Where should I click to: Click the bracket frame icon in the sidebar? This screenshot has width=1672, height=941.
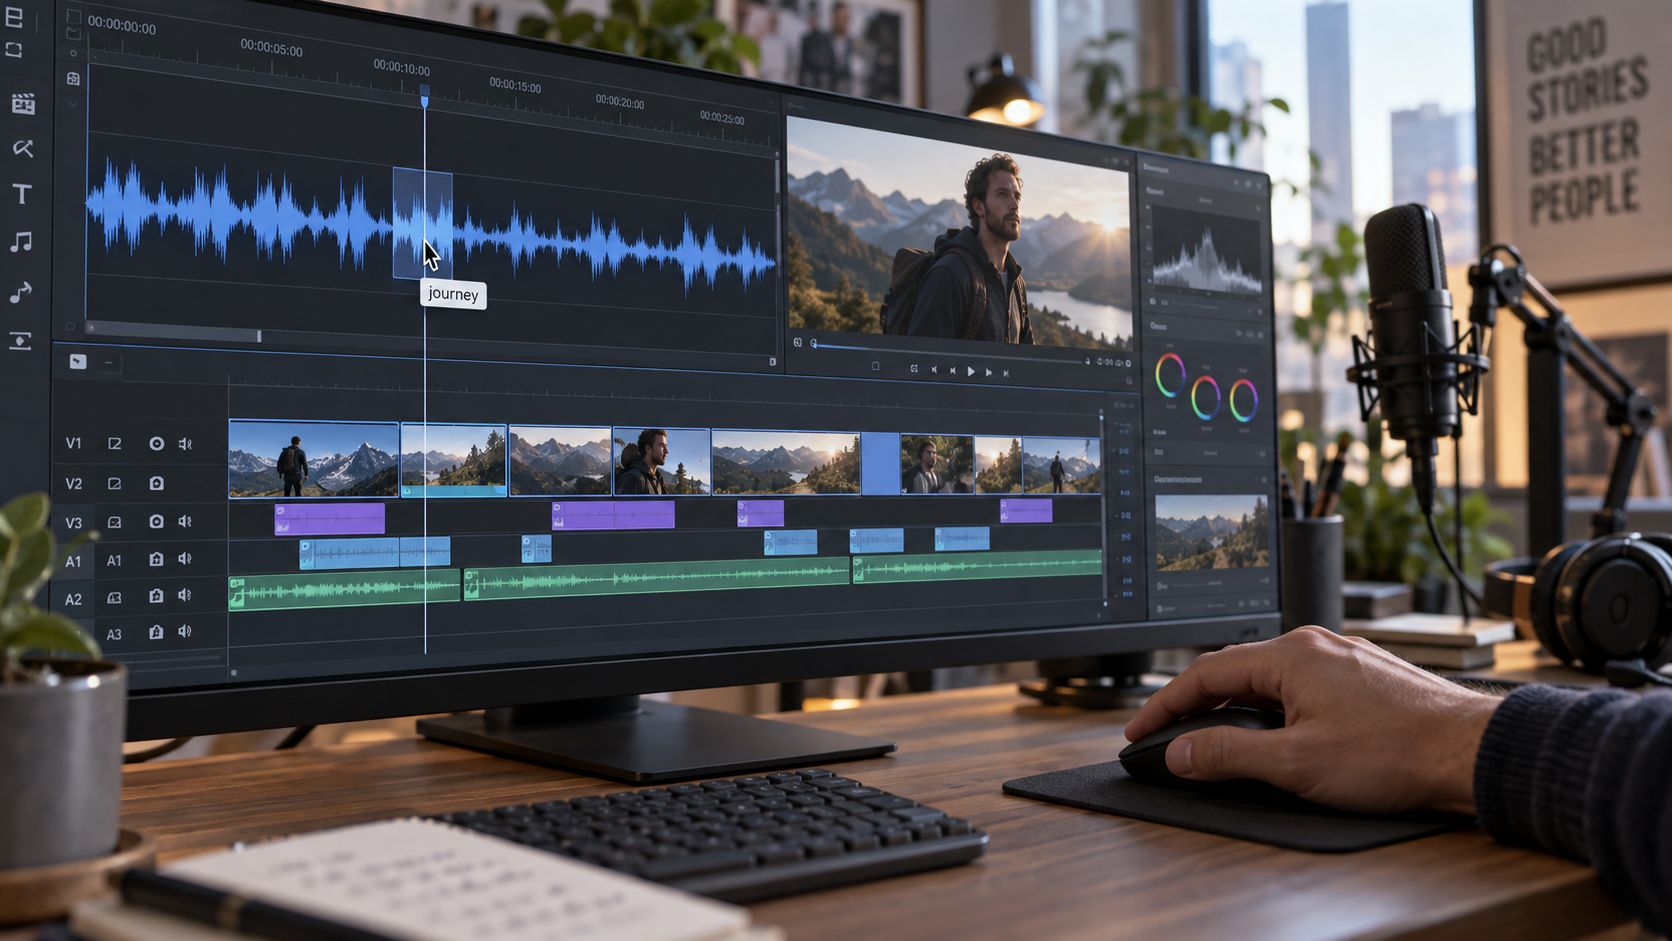(14, 49)
